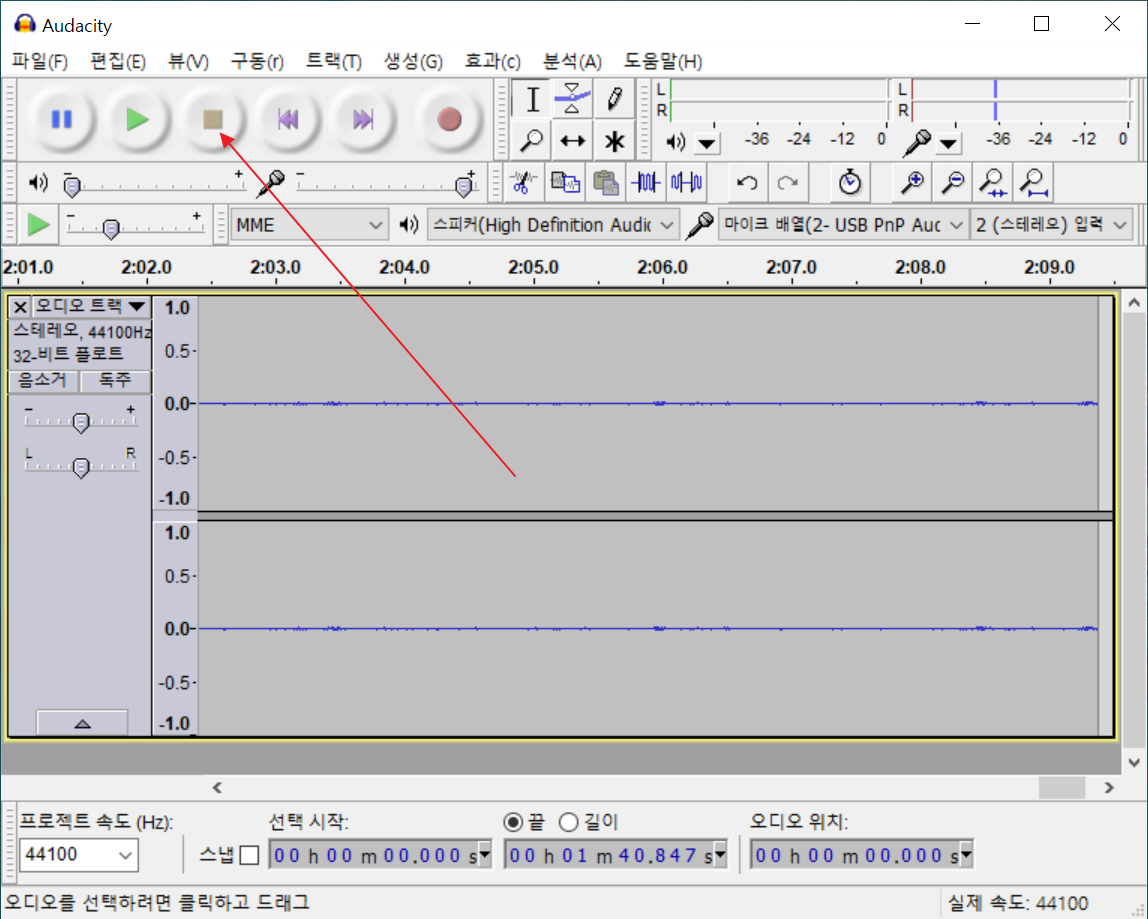Fit entire project in window
Screen dimensions: 1148x919
tap(1034, 182)
